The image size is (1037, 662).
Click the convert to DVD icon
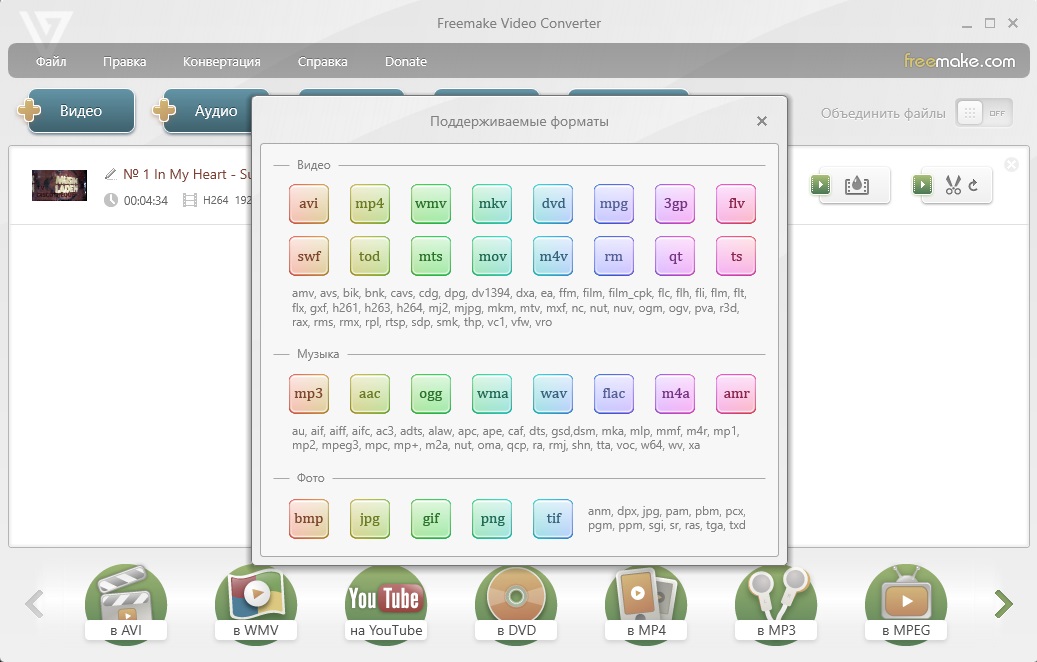tap(516, 603)
